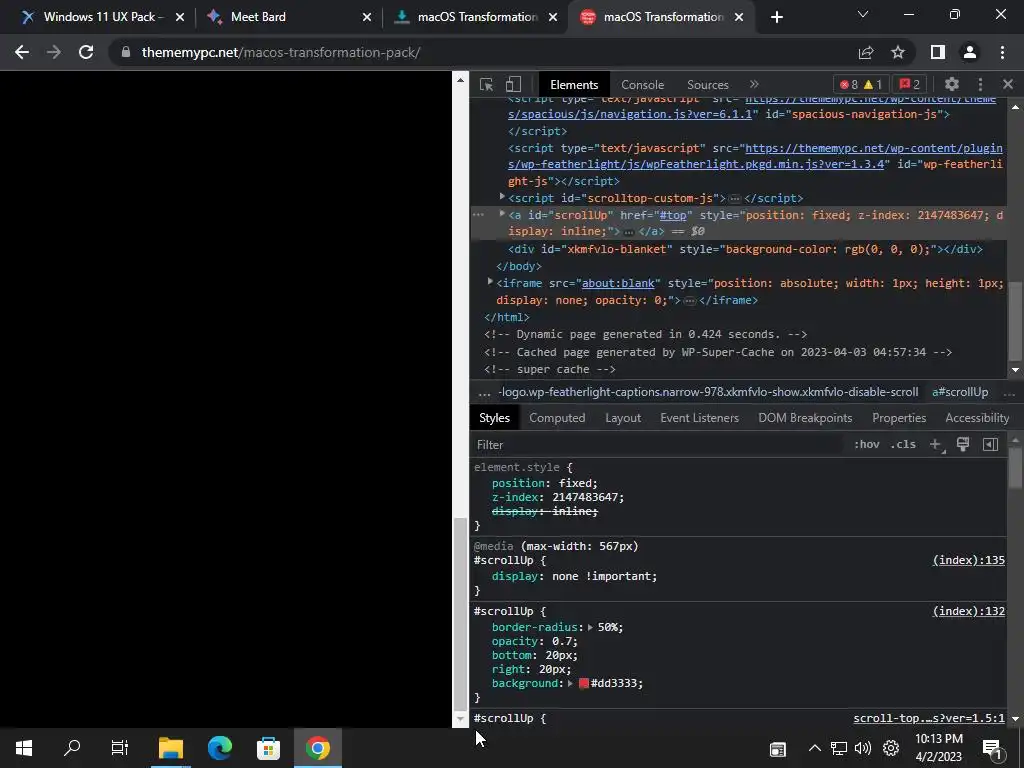Go back to the previous page
The image size is (1024, 768).
coord(22,52)
